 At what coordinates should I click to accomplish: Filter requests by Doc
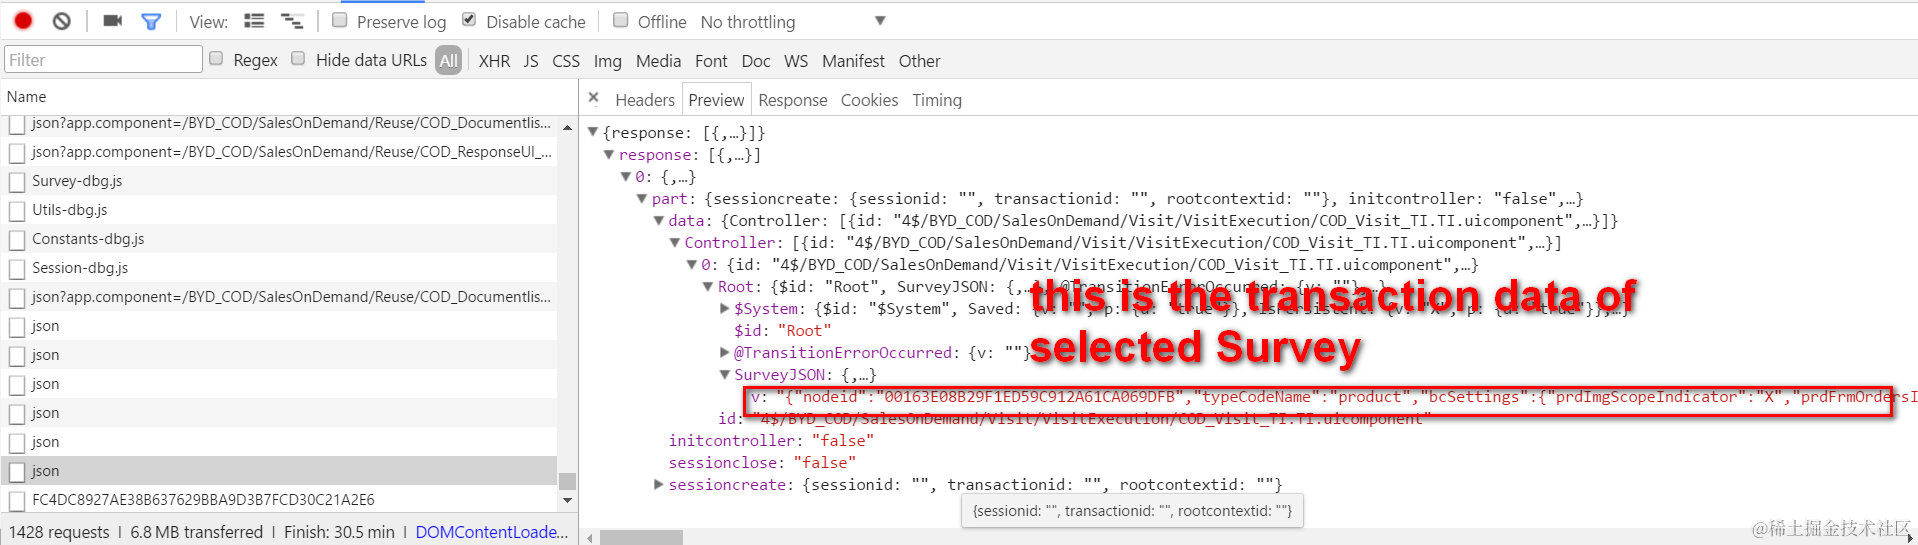[756, 61]
